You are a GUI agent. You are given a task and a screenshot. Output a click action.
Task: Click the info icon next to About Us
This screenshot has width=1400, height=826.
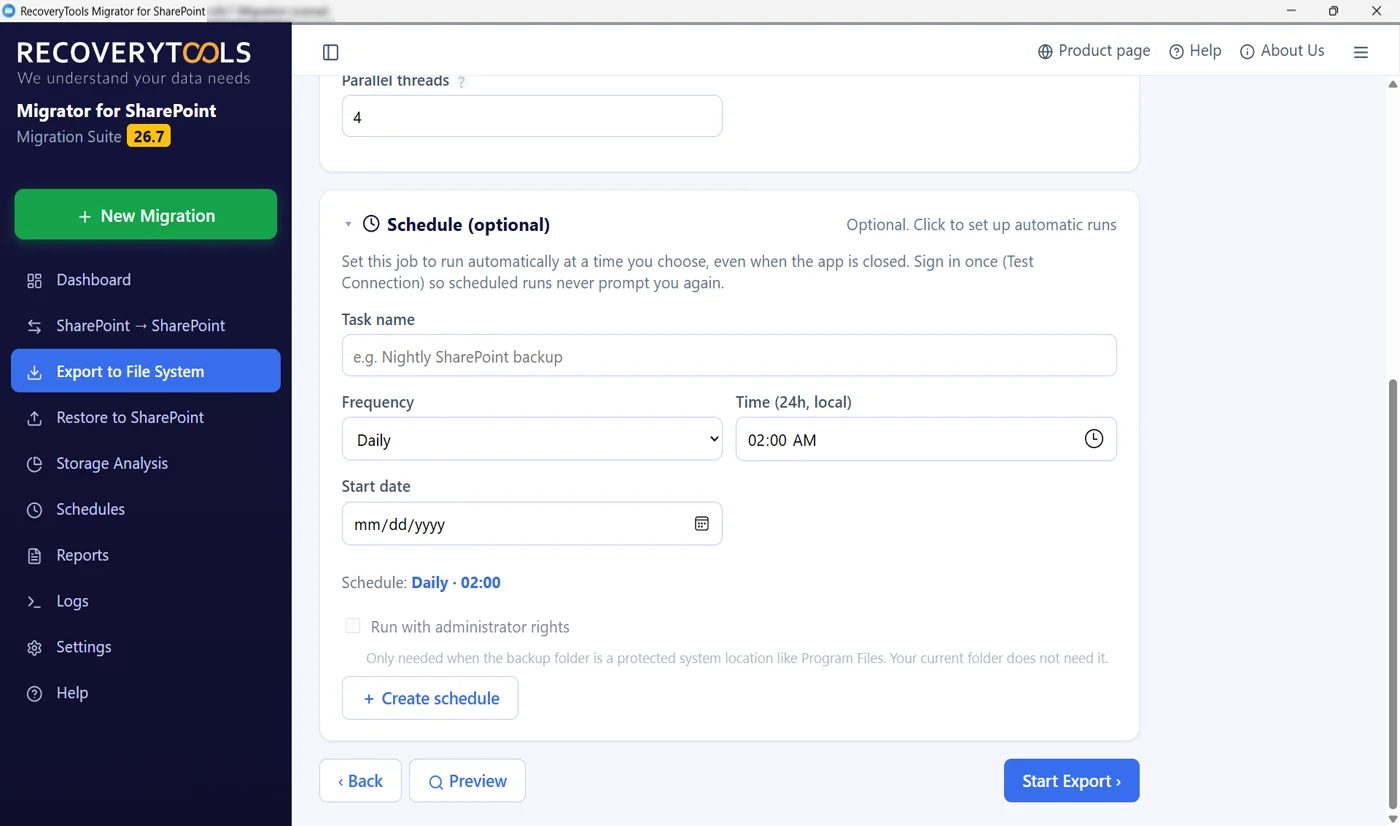point(1247,51)
